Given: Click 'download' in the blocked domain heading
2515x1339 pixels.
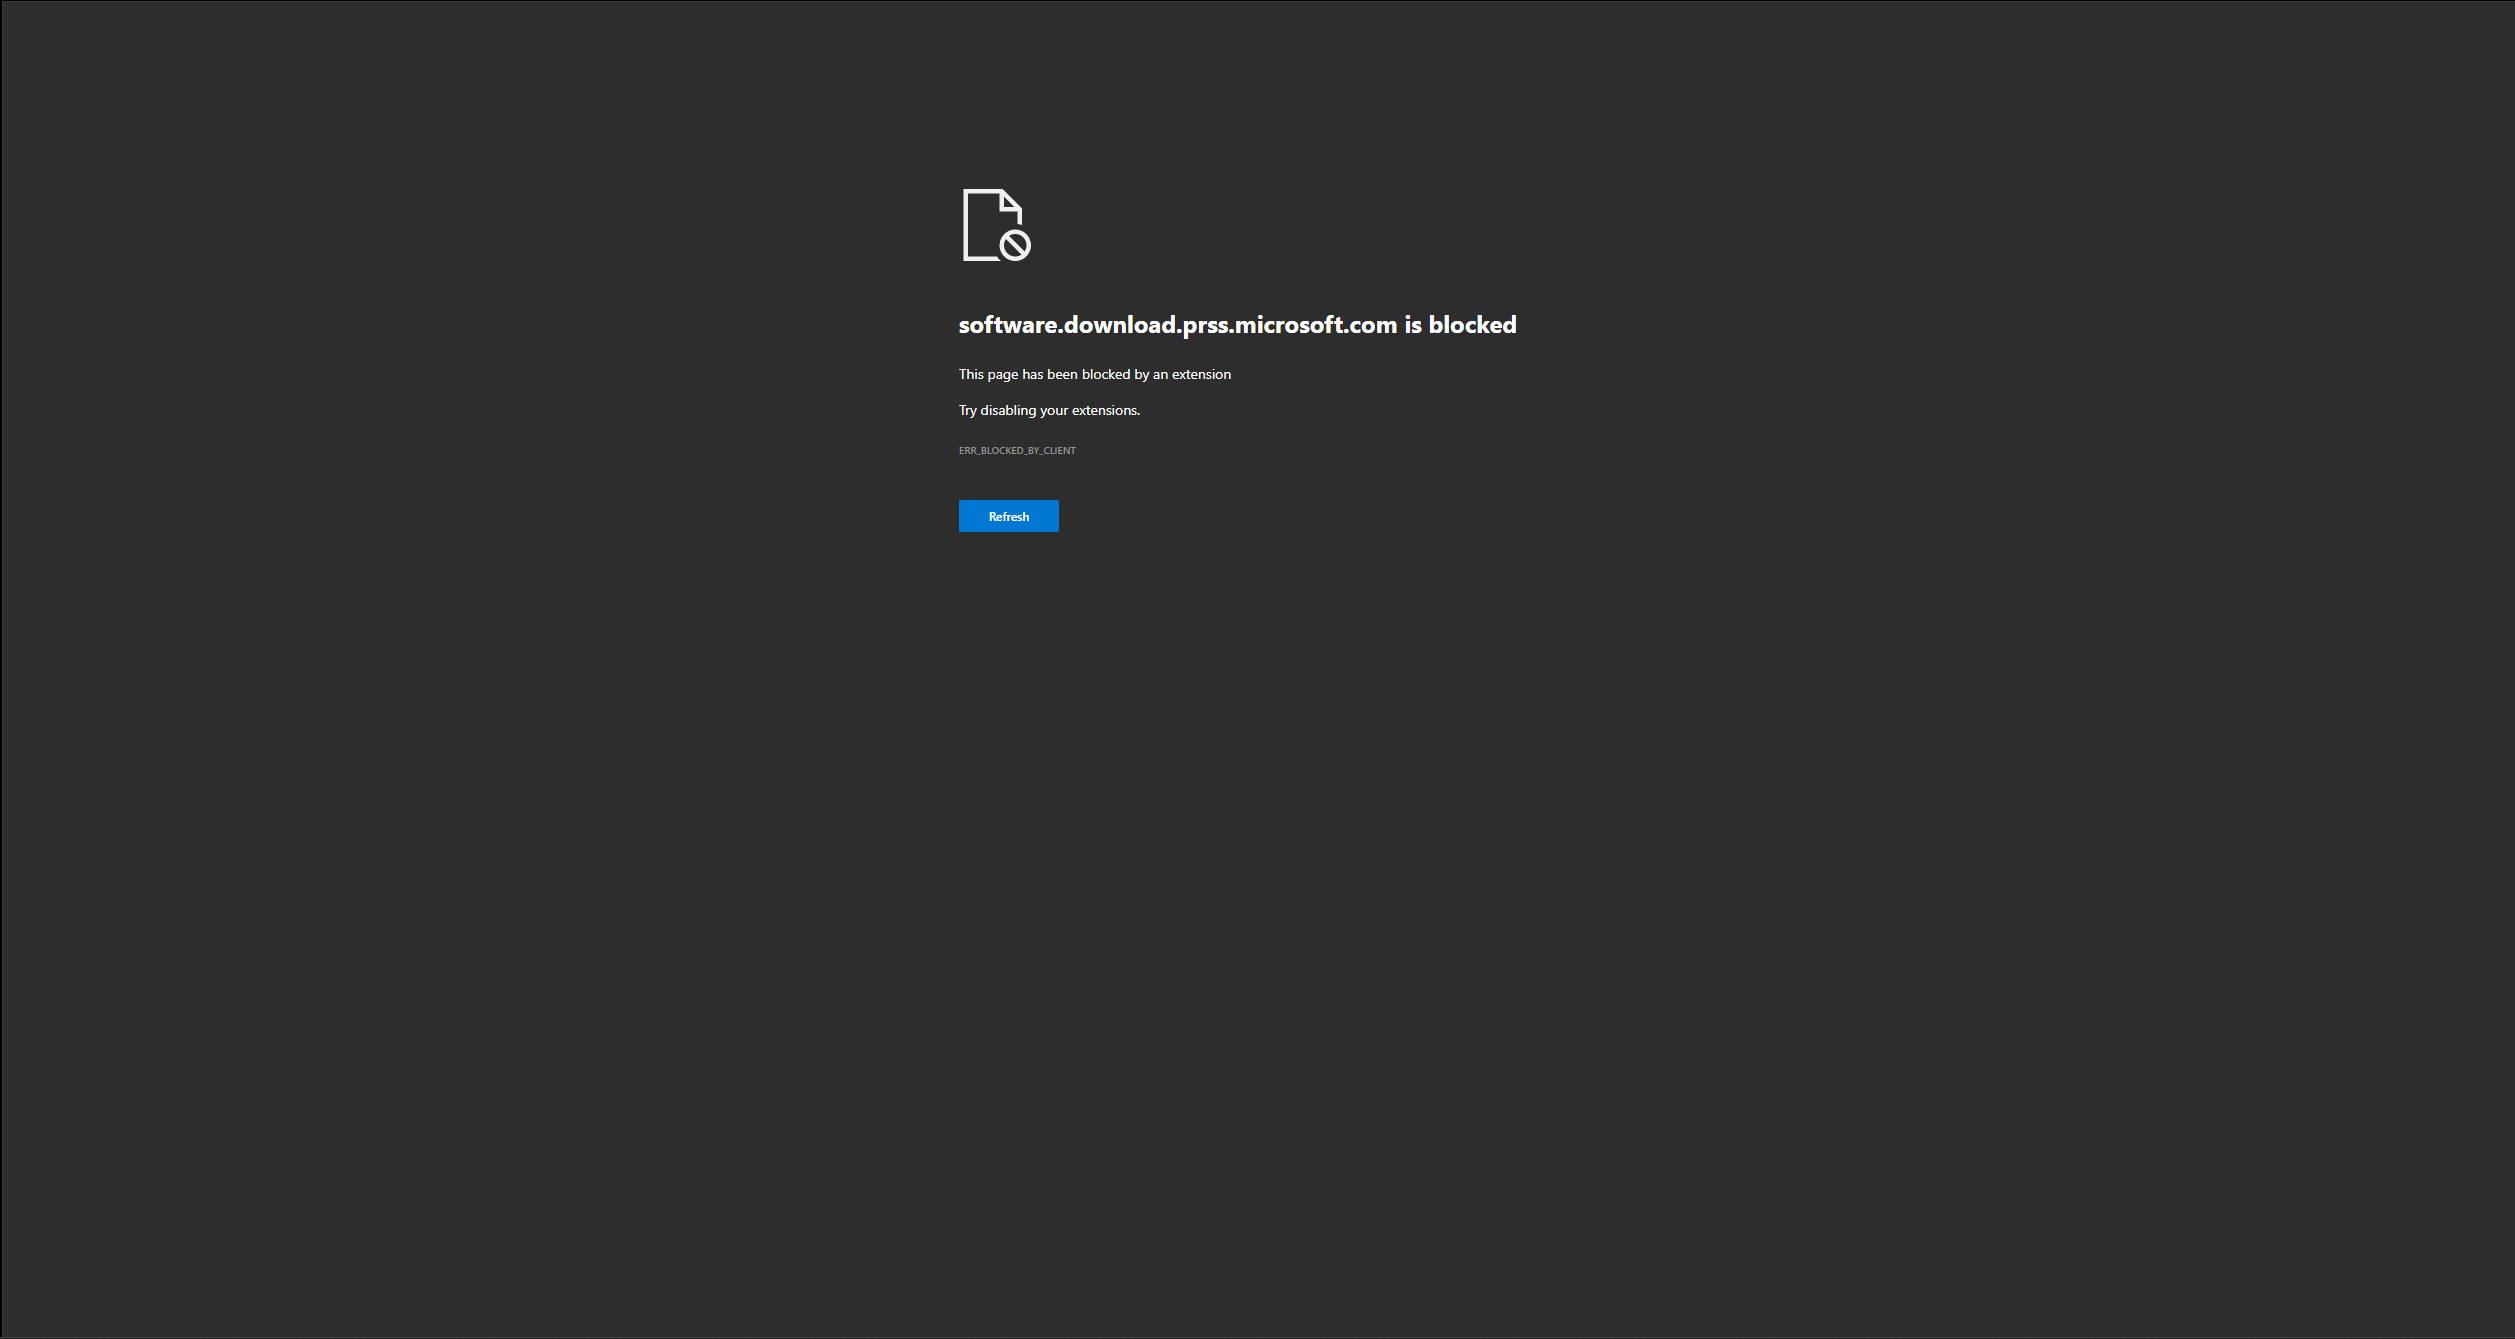Looking at the screenshot, I should pyautogui.click(x=1120, y=325).
